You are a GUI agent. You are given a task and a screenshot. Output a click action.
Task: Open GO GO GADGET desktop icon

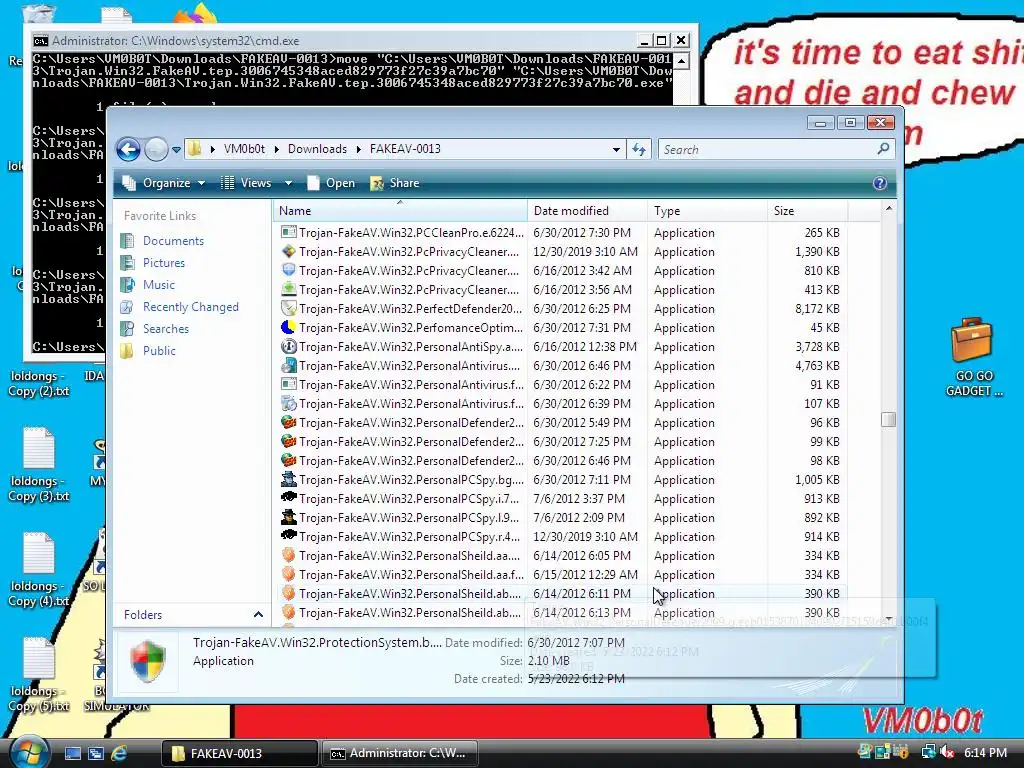click(x=974, y=357)
